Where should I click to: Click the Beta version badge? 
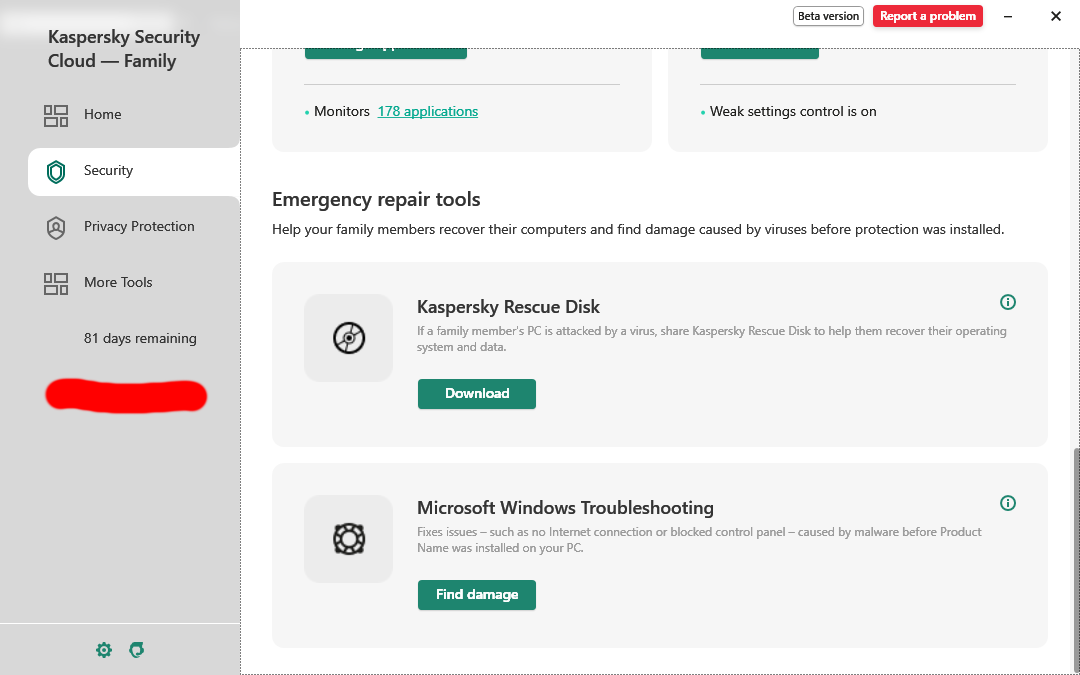click(828, 16)
